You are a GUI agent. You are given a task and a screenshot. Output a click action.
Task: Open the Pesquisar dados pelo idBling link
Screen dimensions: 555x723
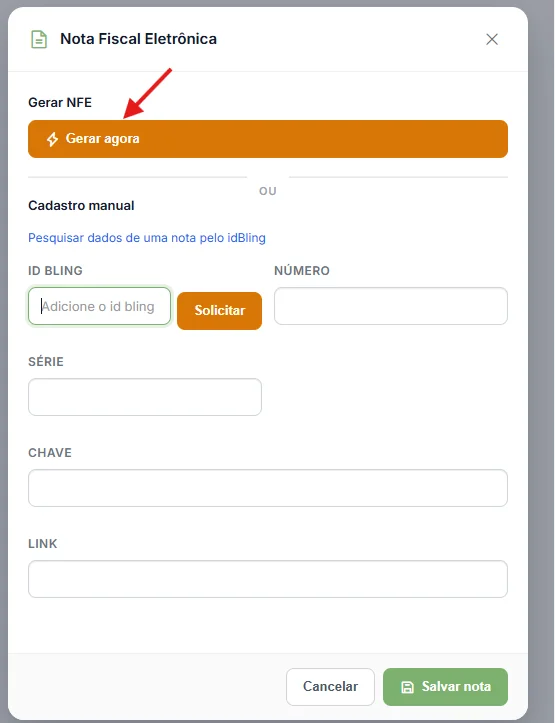point(147,238)
